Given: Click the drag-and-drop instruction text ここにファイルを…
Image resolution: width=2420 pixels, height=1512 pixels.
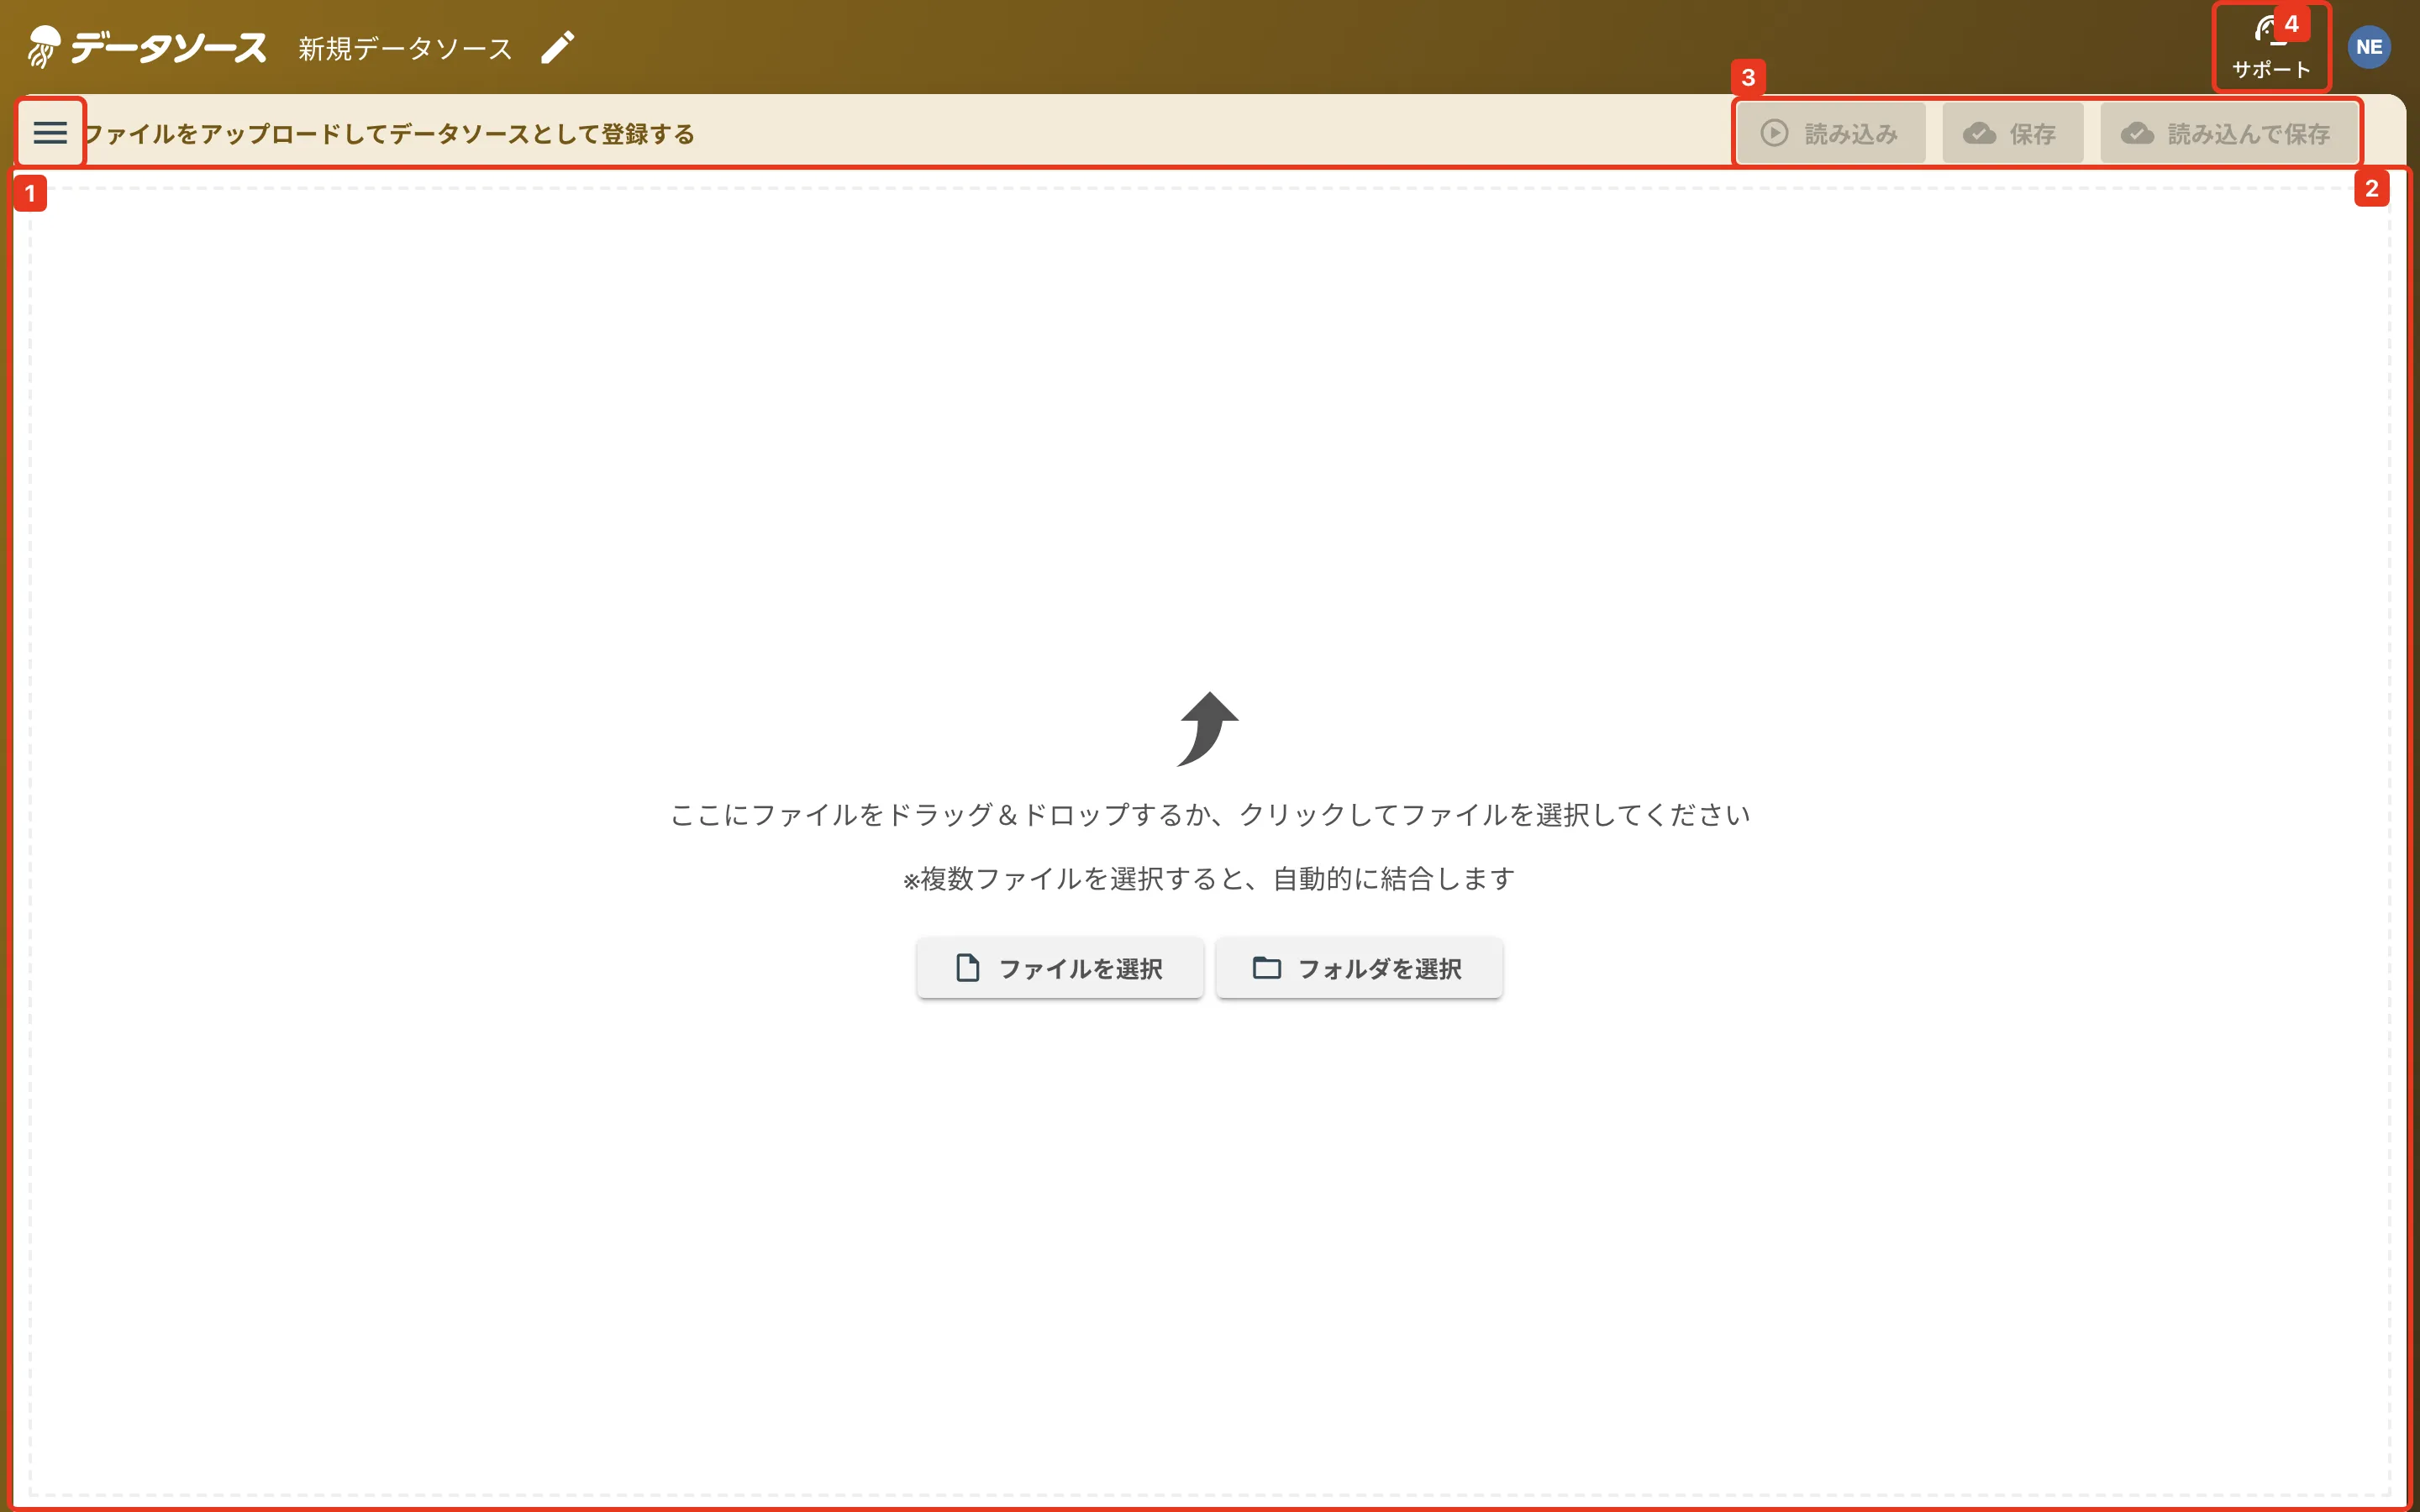Looking at the screenshot, I should point(1210,815).
